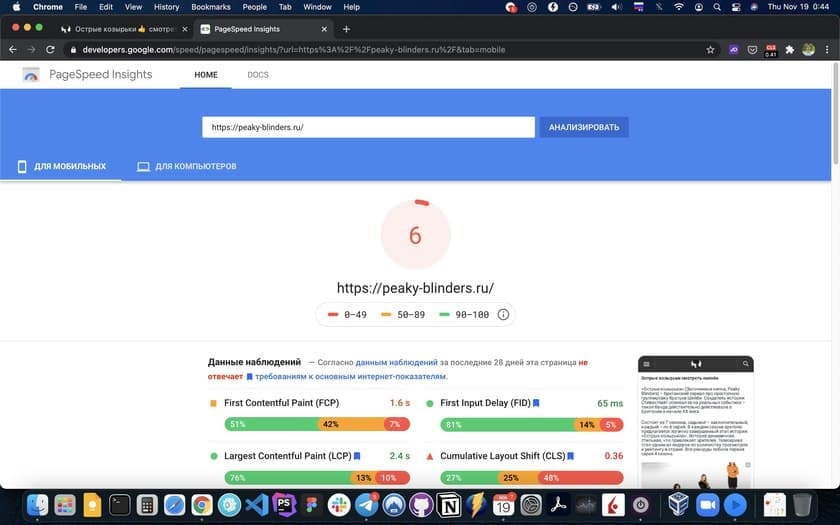The width and height of the screenshot is (840, 525).
Task: Click the volume icon in the menu bar
Action: [x=617, y=7]
